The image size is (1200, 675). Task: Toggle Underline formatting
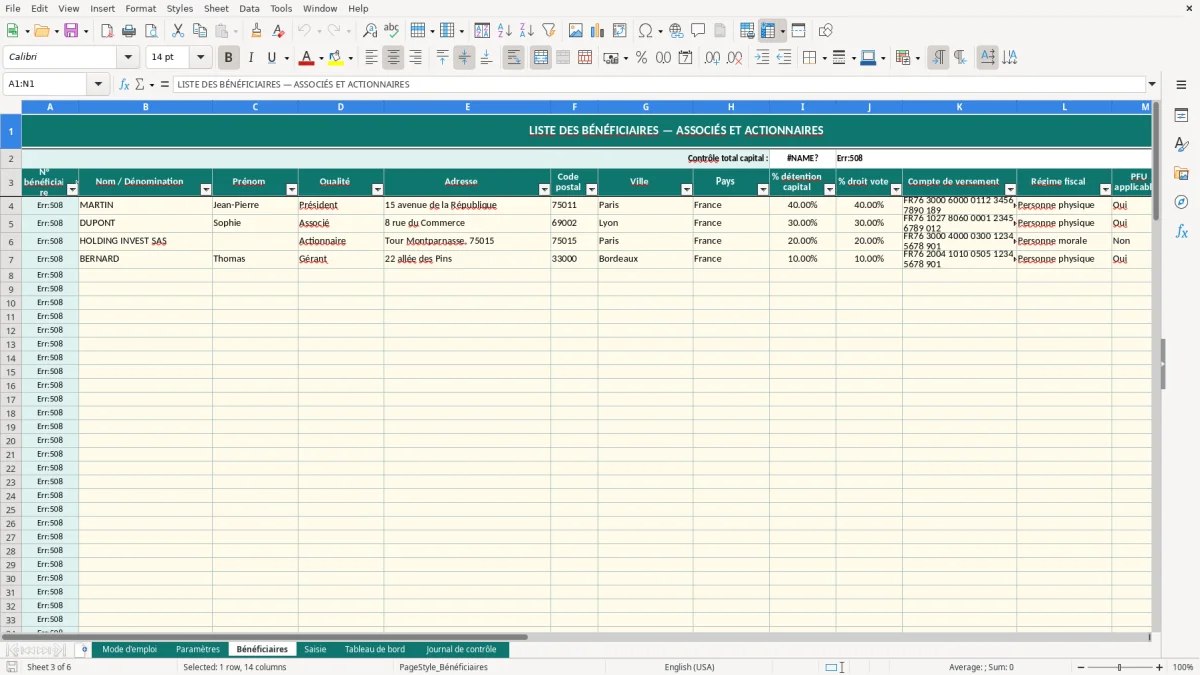tap(271, 58)
